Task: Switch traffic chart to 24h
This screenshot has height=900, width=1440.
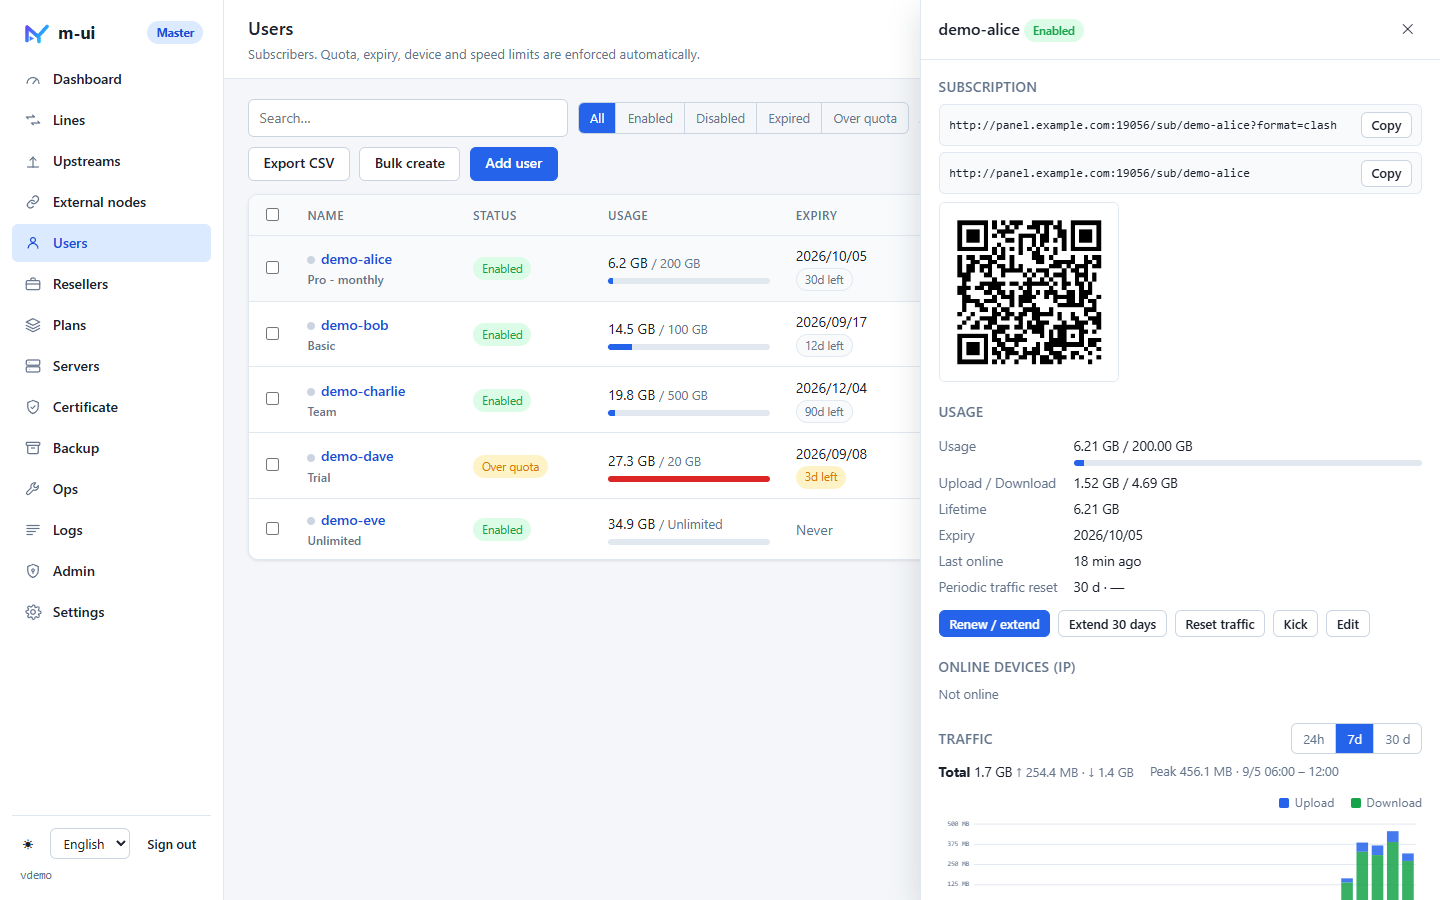Action: pos(1314,739)
